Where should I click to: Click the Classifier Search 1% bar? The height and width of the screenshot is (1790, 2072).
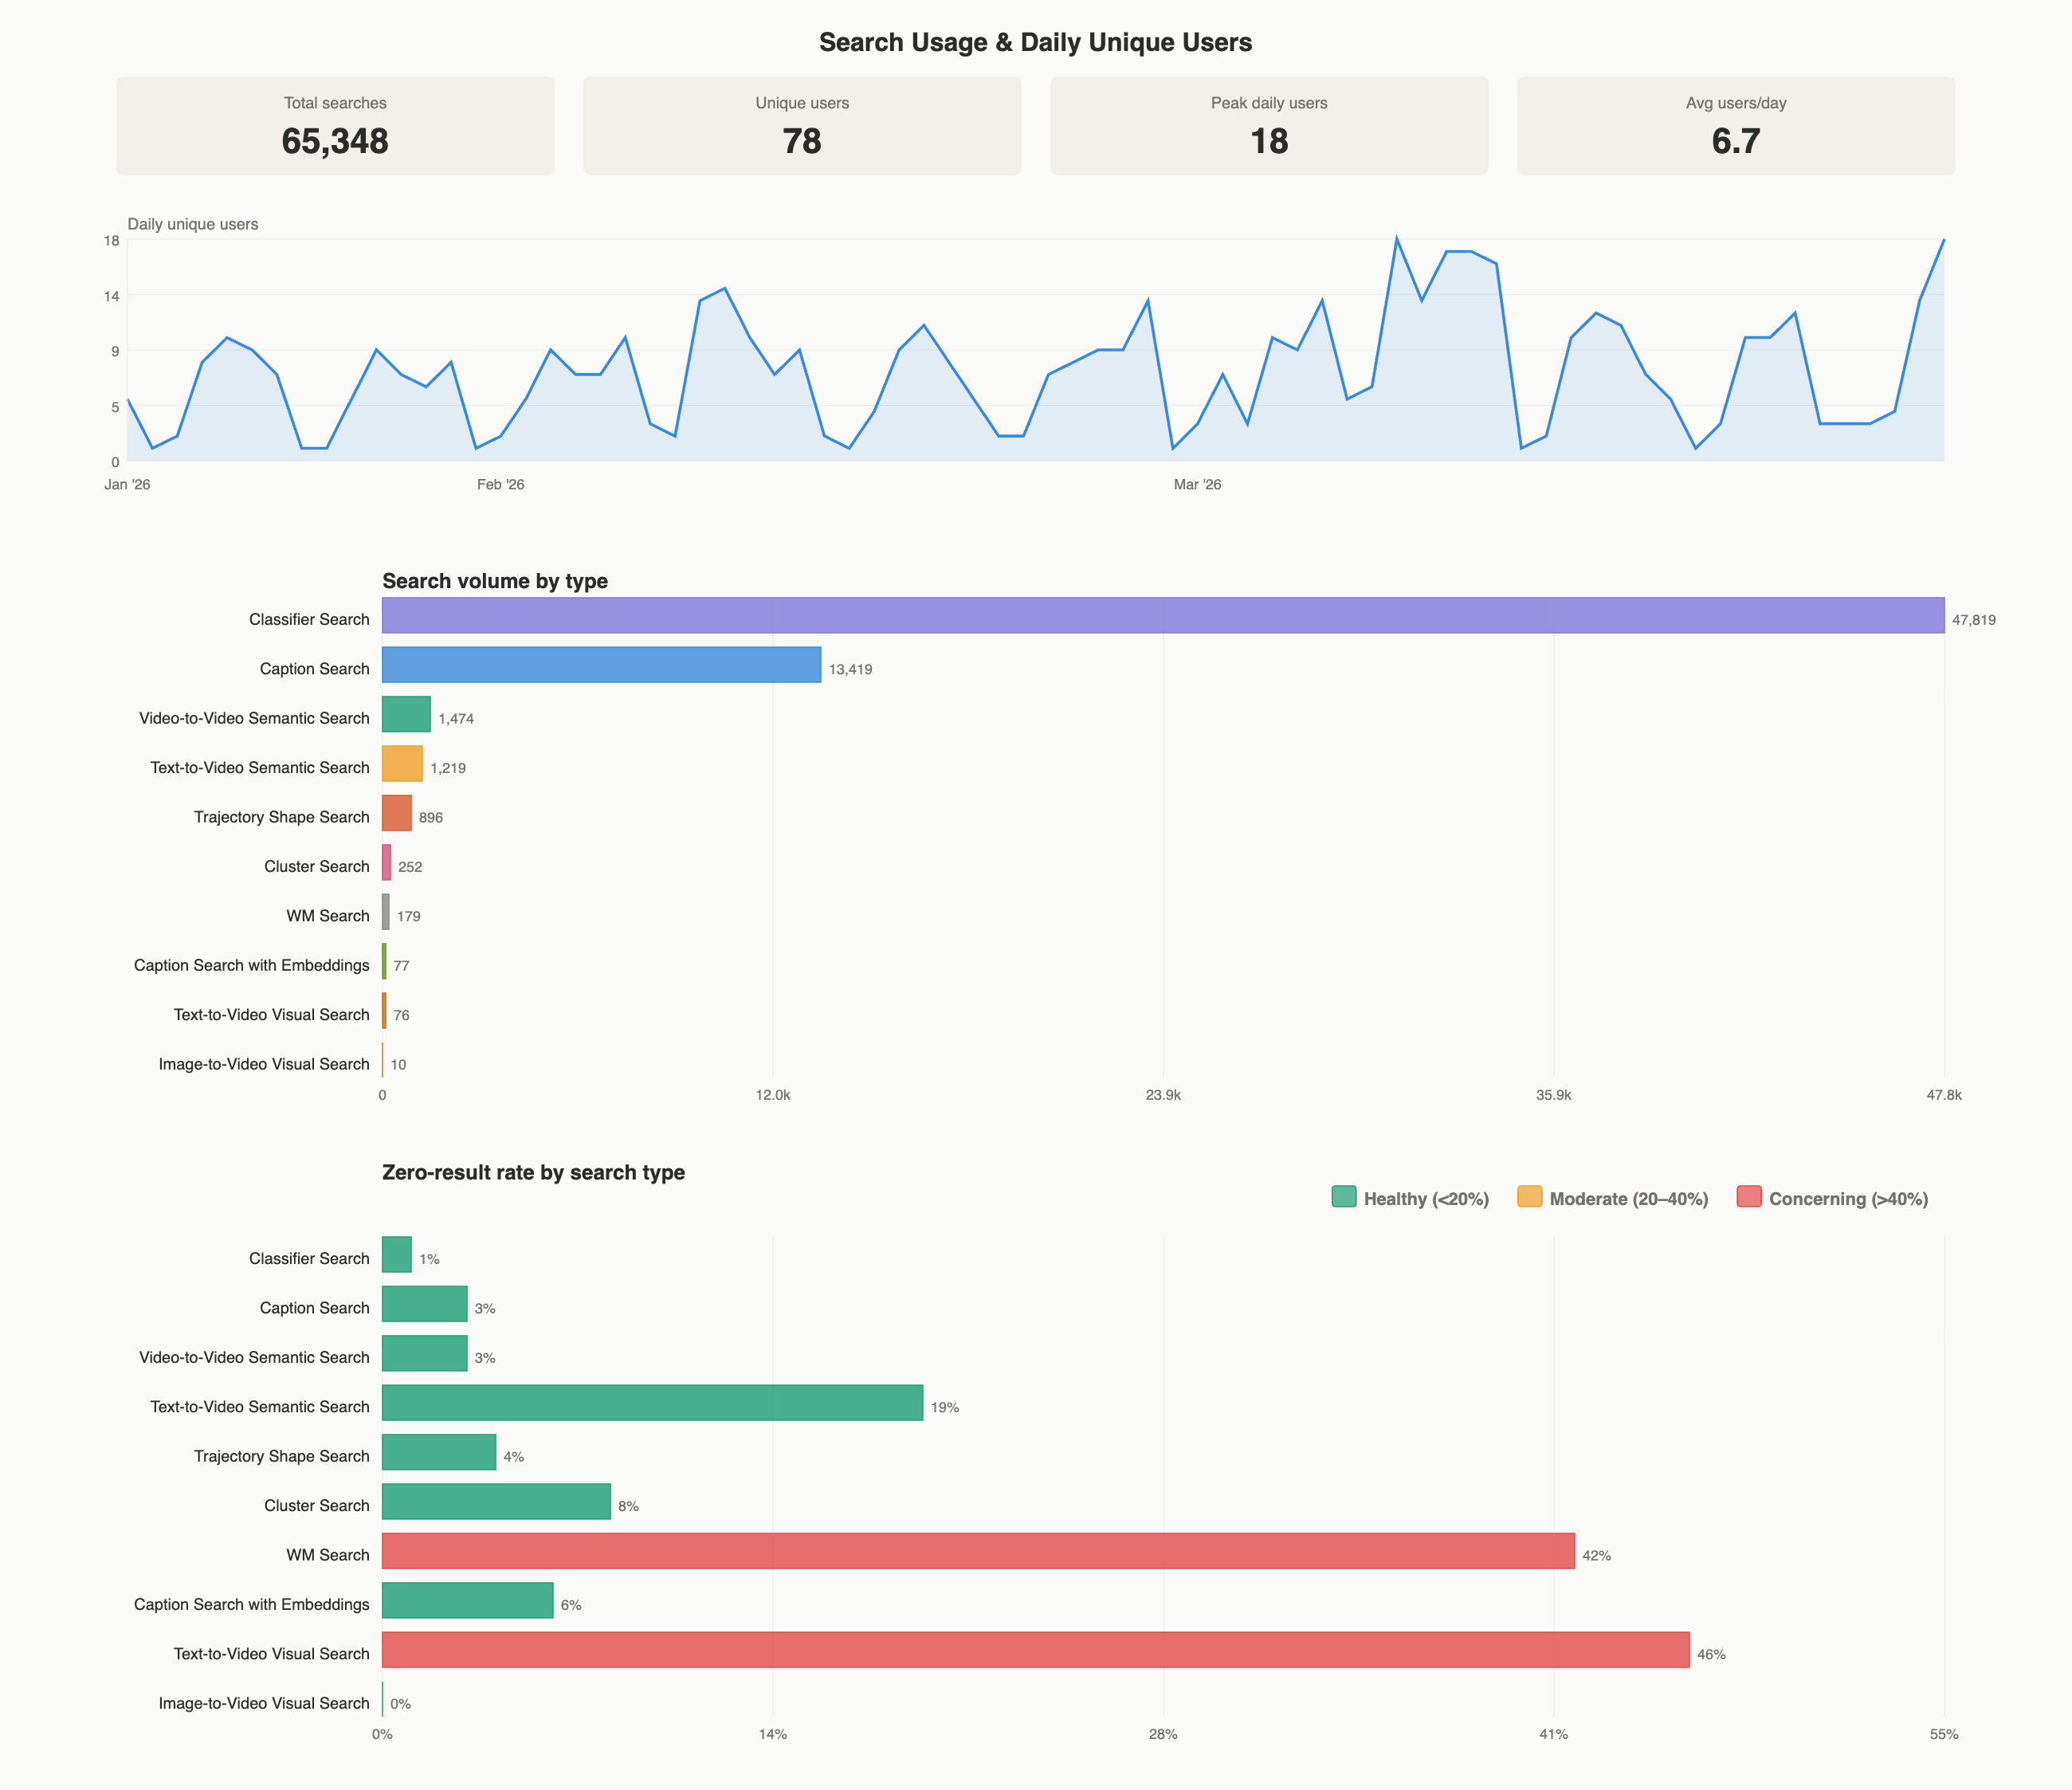pyautogui.click(x=396, y=1256)
